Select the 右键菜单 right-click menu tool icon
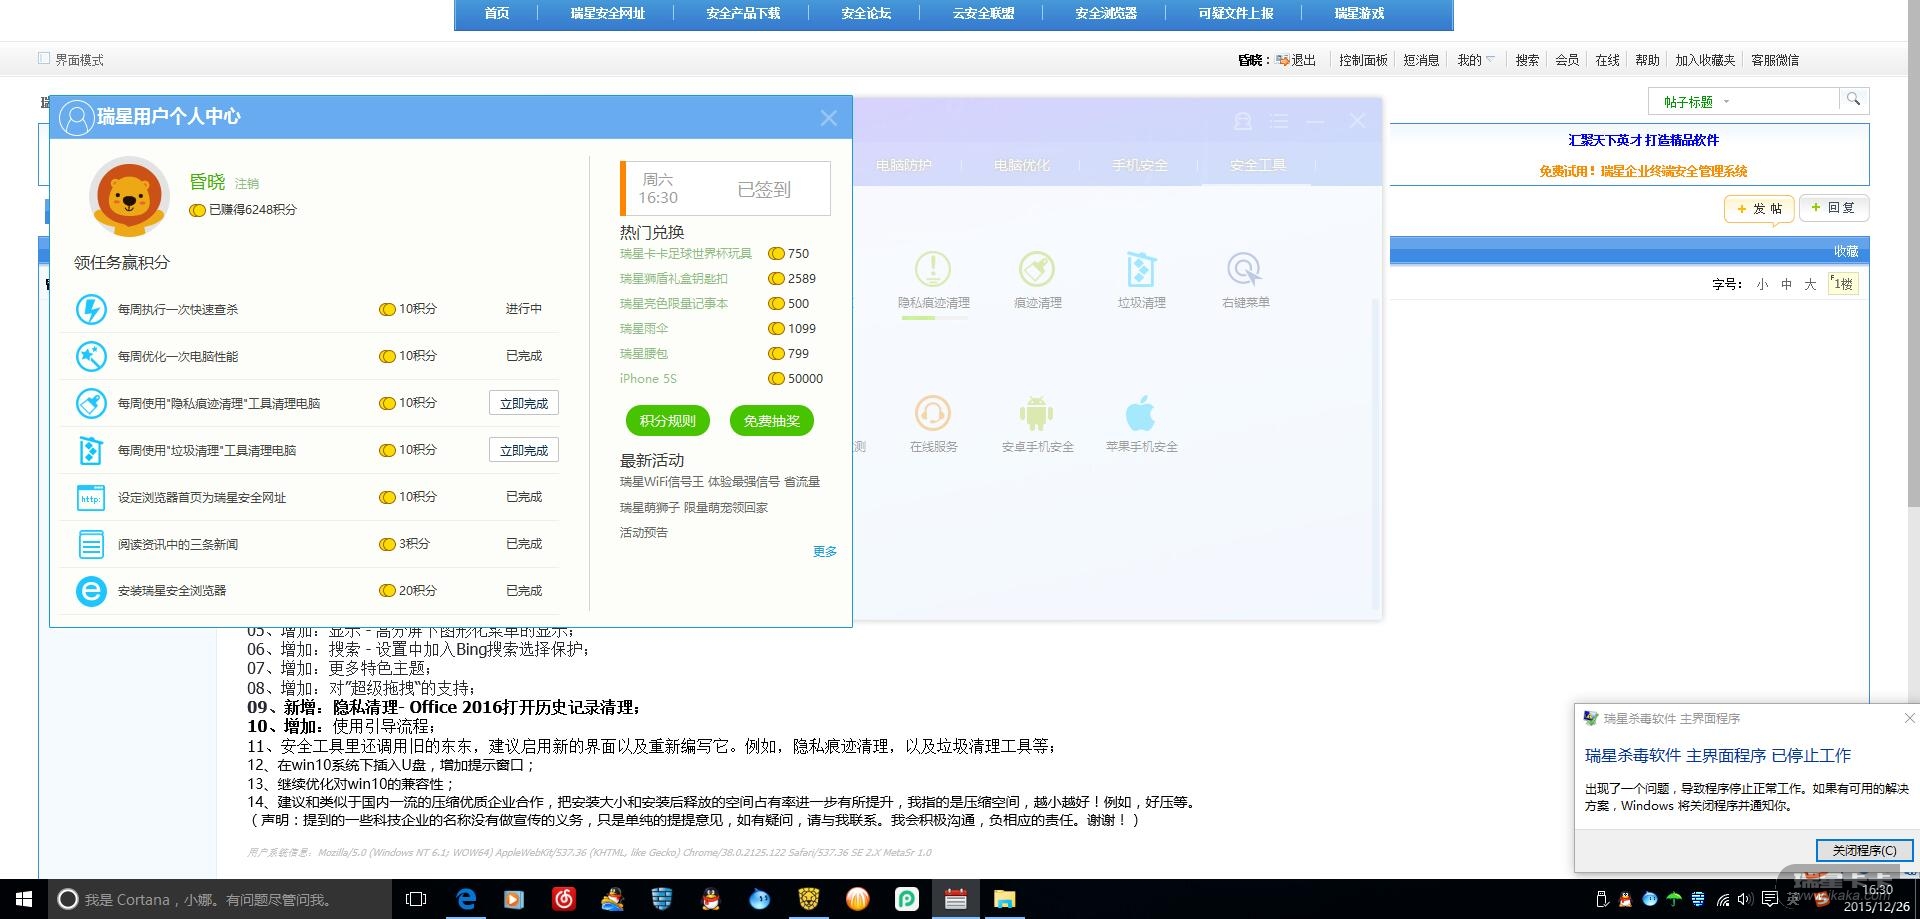 point(1244,270)
